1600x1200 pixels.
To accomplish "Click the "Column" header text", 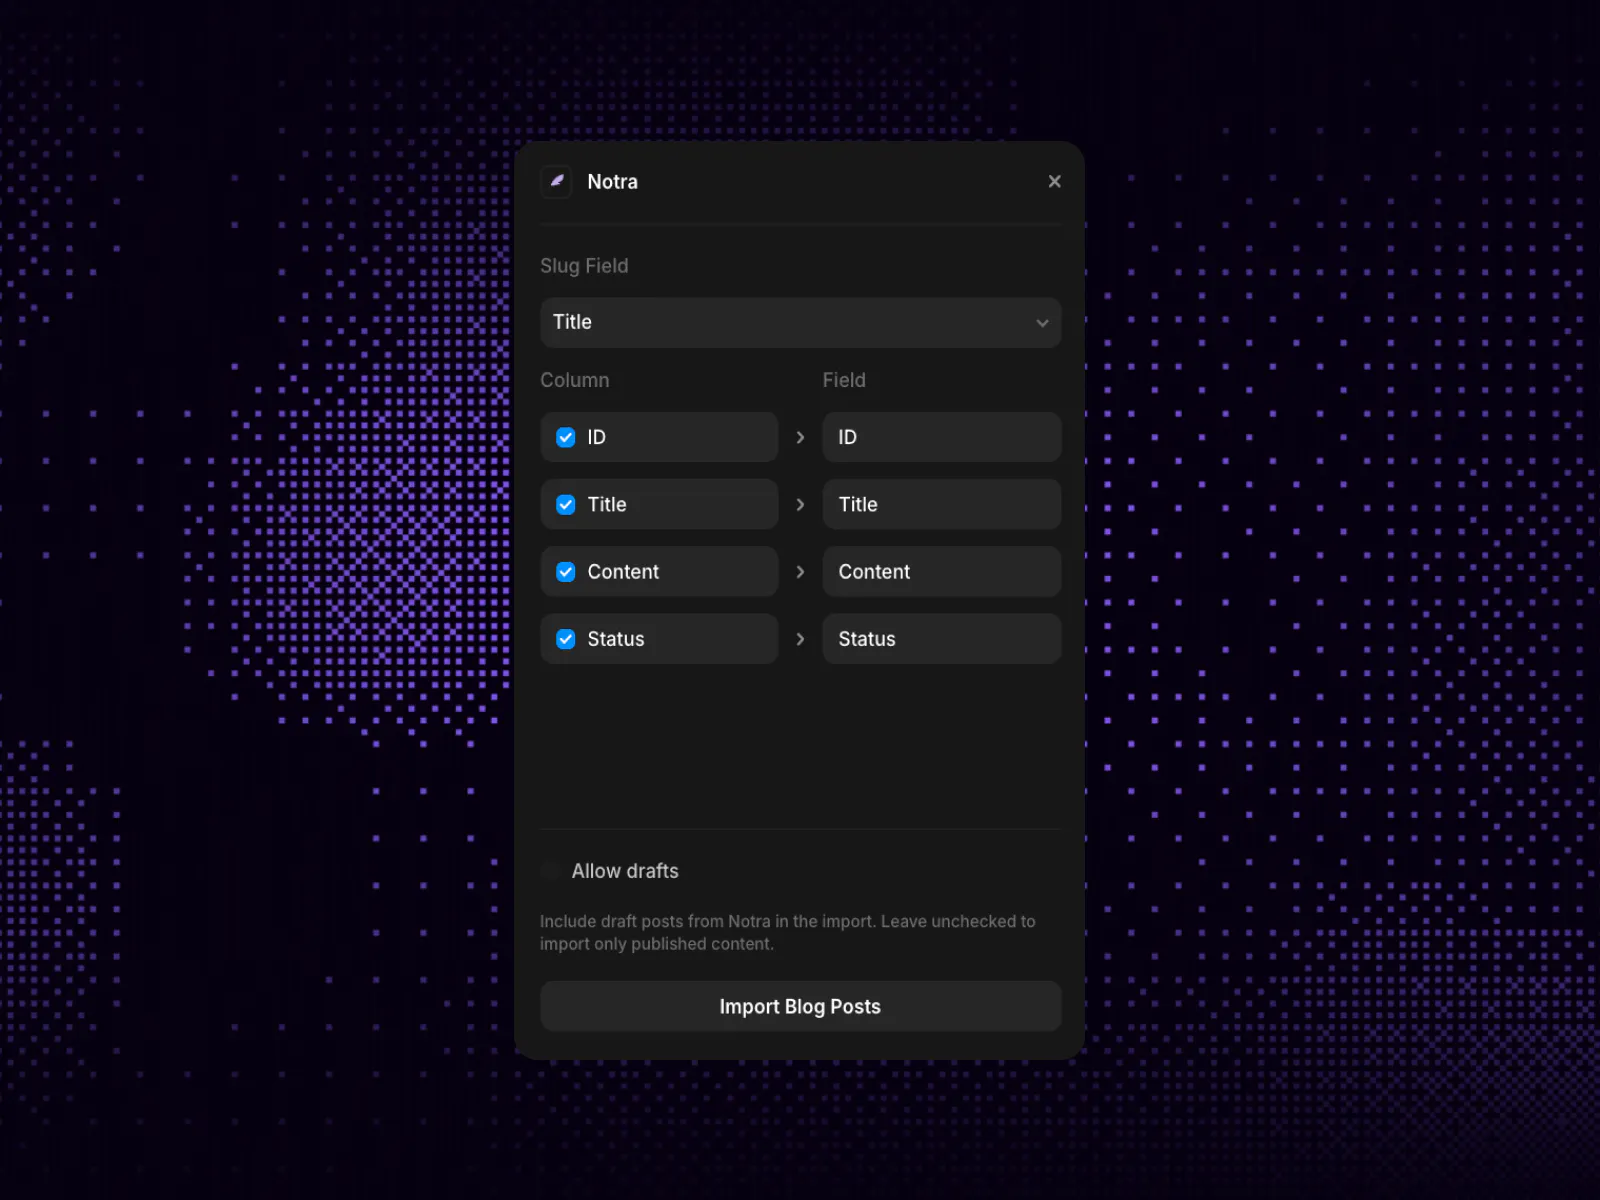I will coord(574,380).
